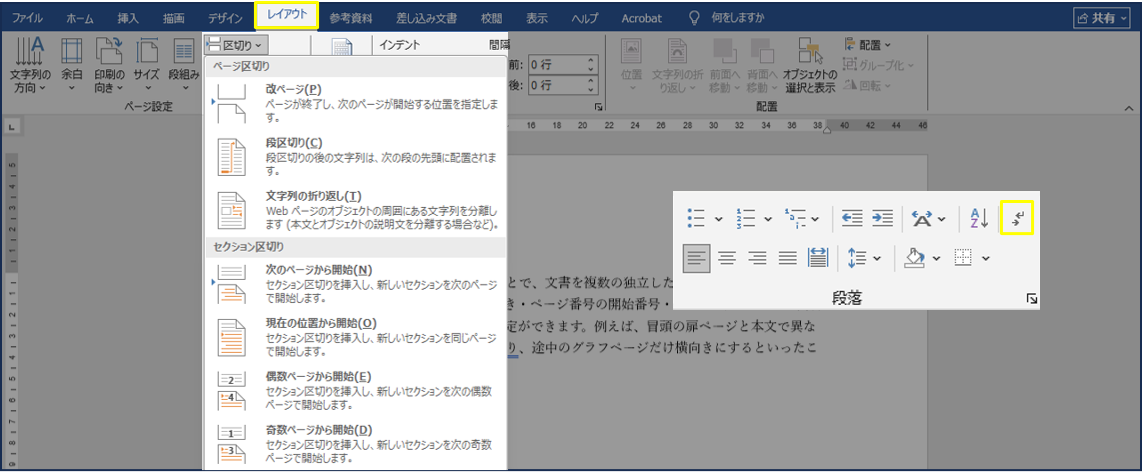Click the increase indent icon
1142x472 pixels.
(881, 218)
